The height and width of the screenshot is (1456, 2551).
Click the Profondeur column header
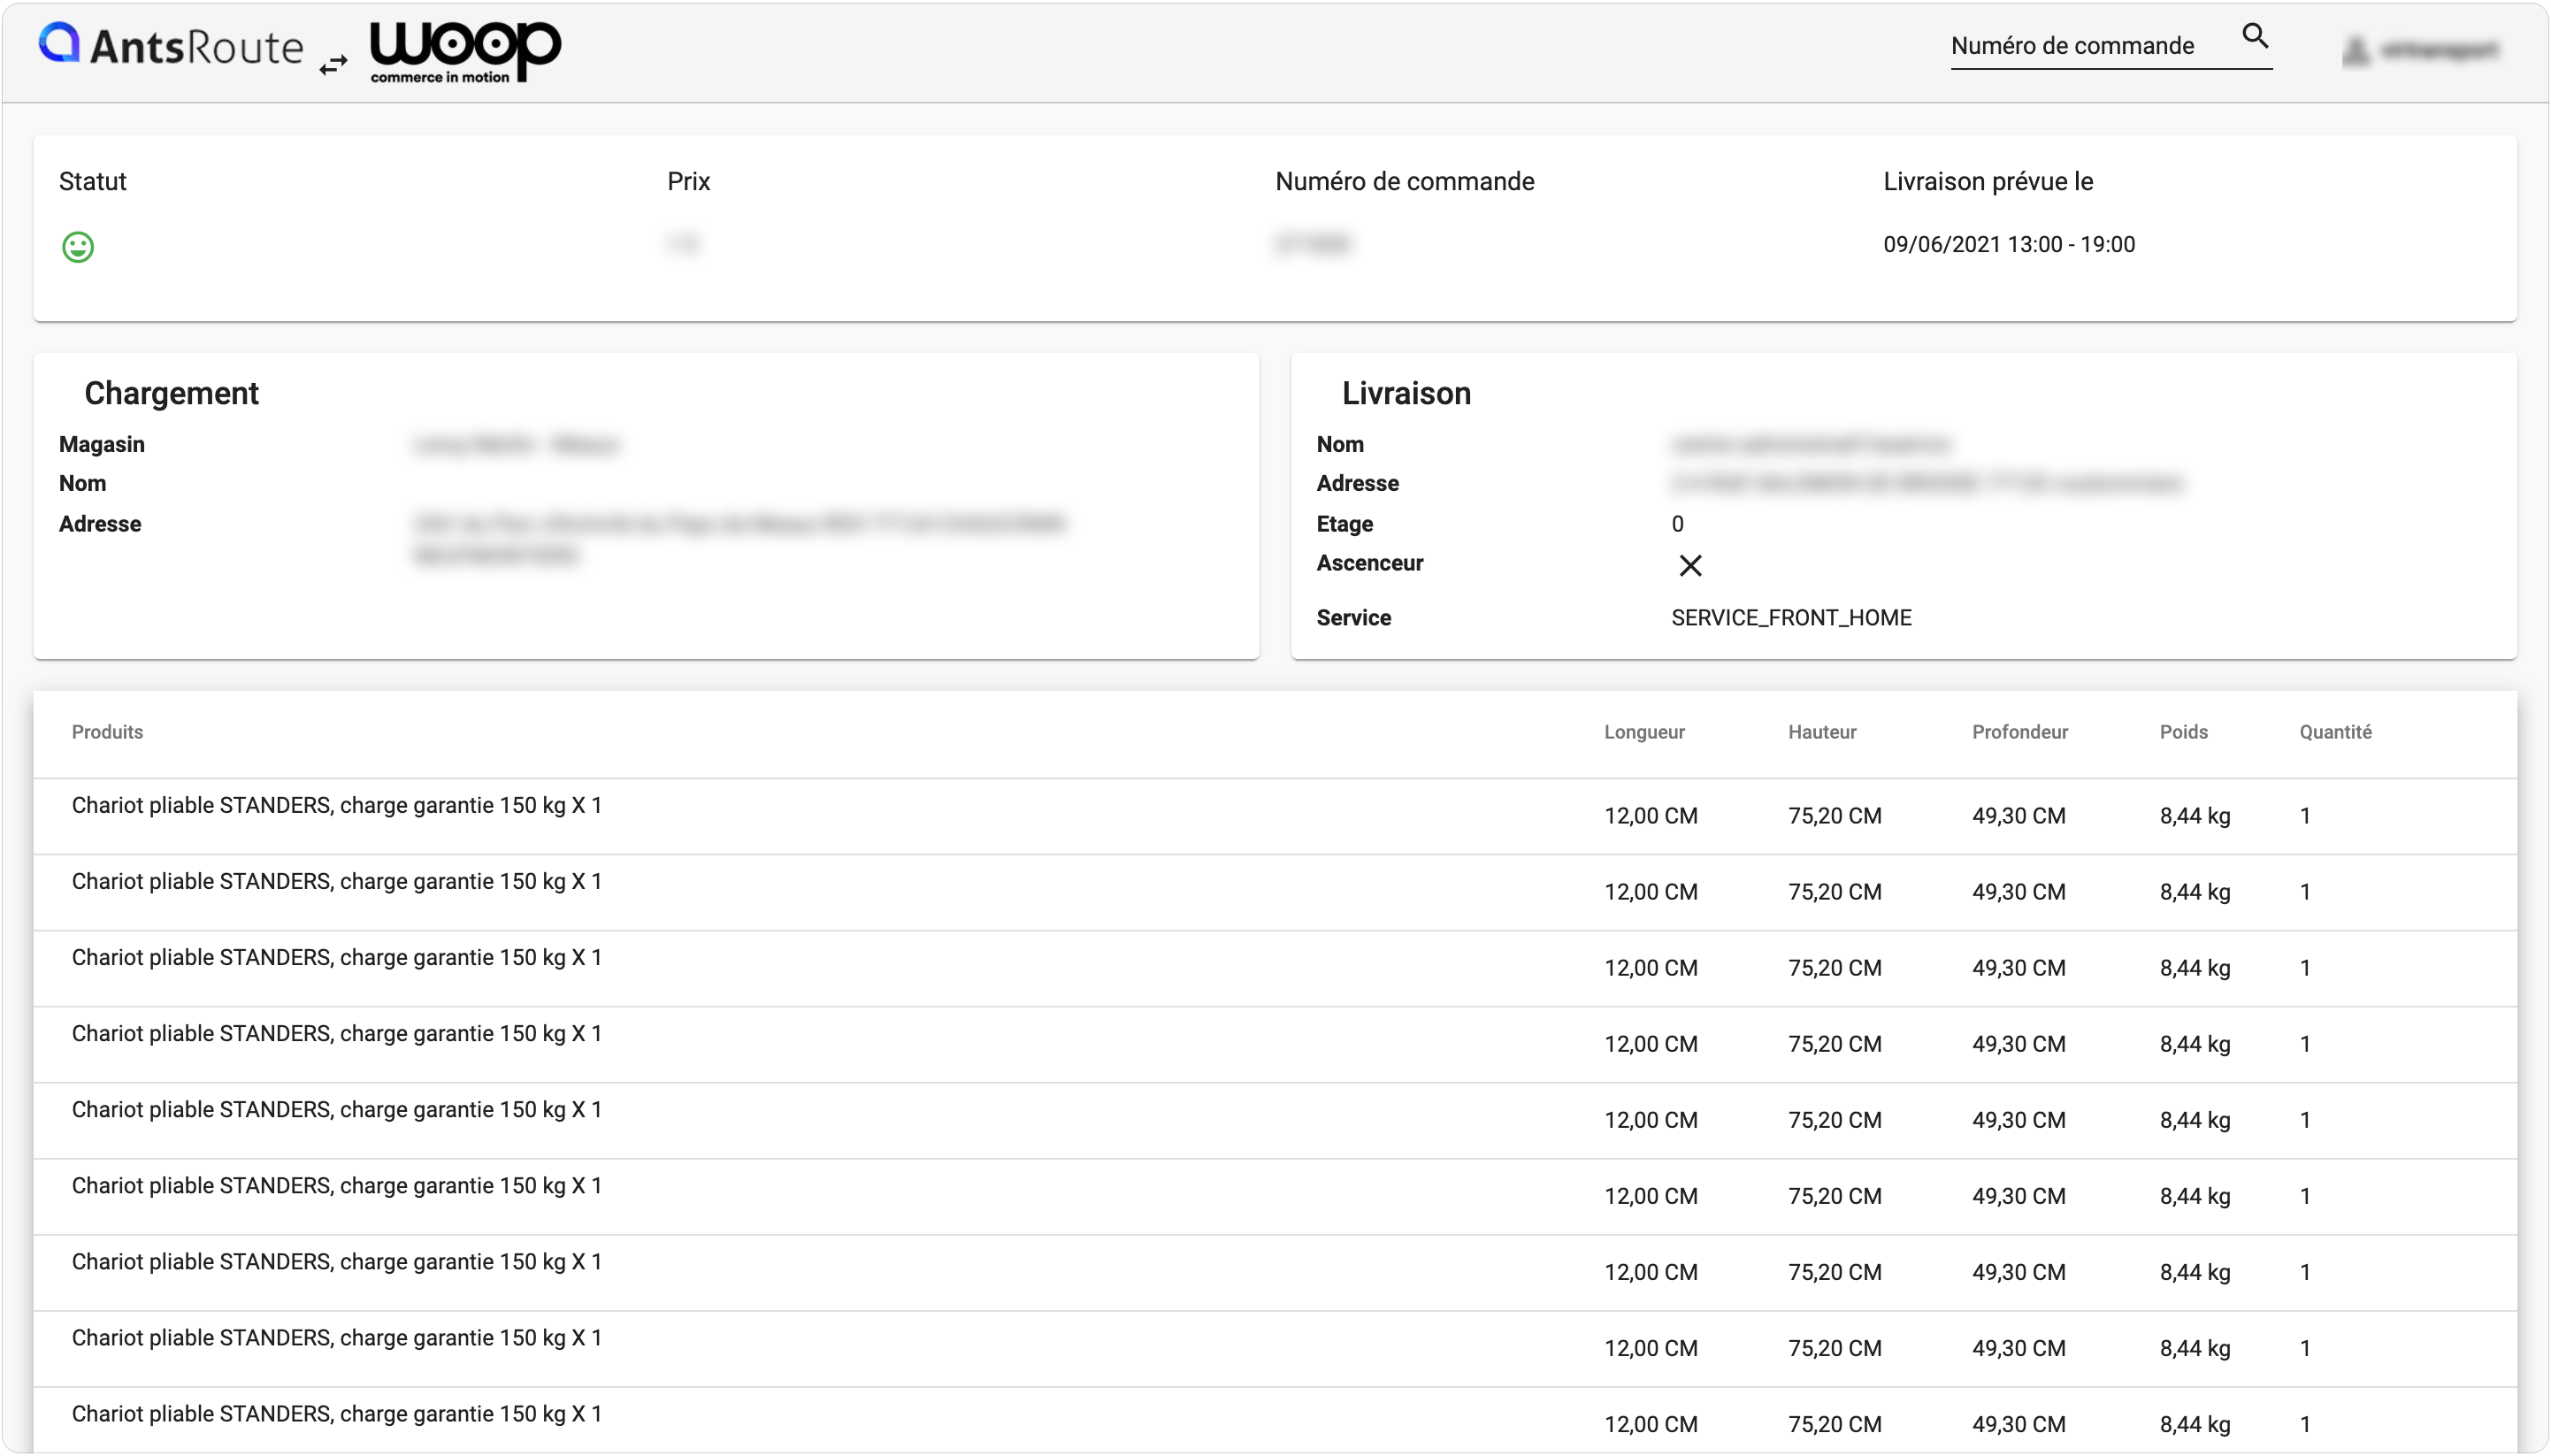(2019, 732)
